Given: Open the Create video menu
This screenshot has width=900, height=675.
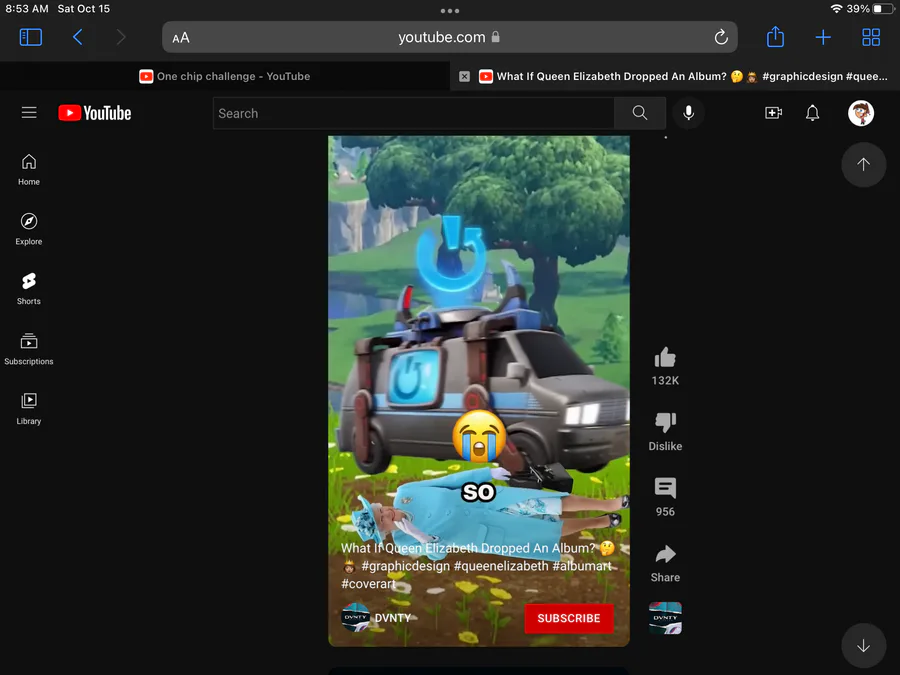Looking at the screenshot, I should pos(773,113).
